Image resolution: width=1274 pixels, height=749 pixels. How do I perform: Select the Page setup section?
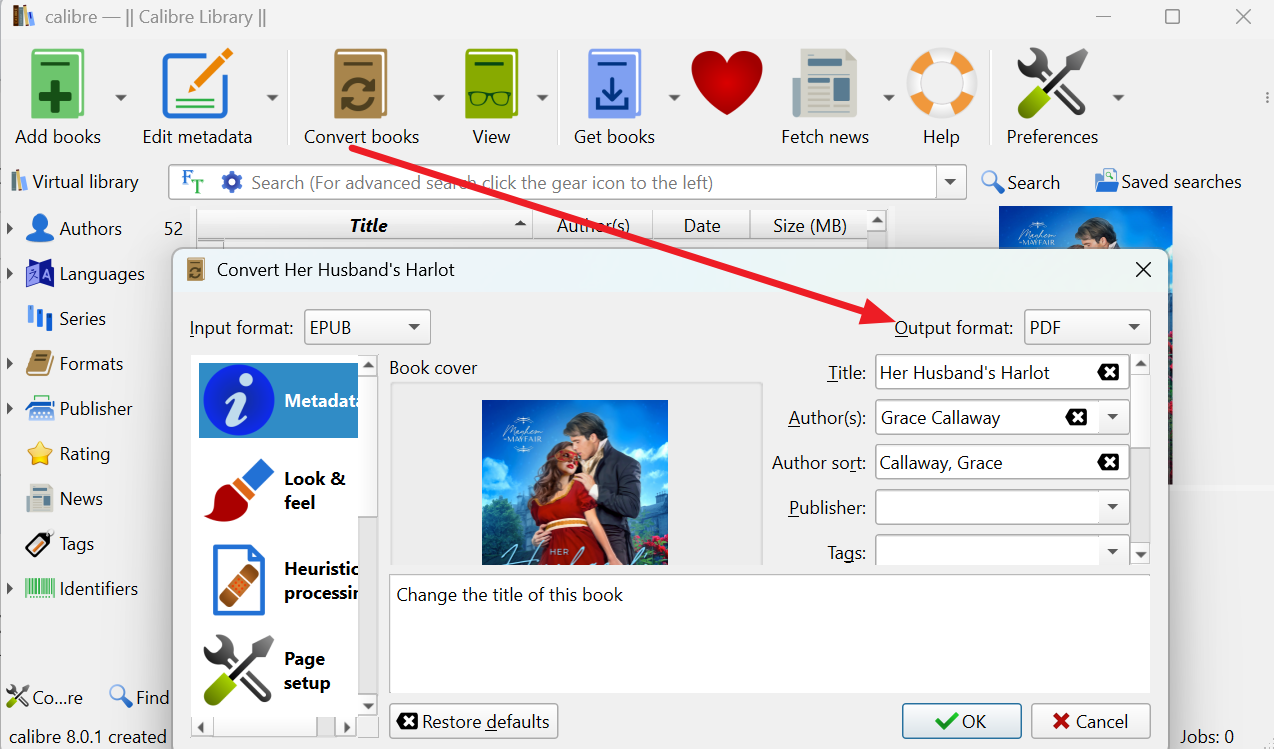pyautogui.click(x=278, y=670)
